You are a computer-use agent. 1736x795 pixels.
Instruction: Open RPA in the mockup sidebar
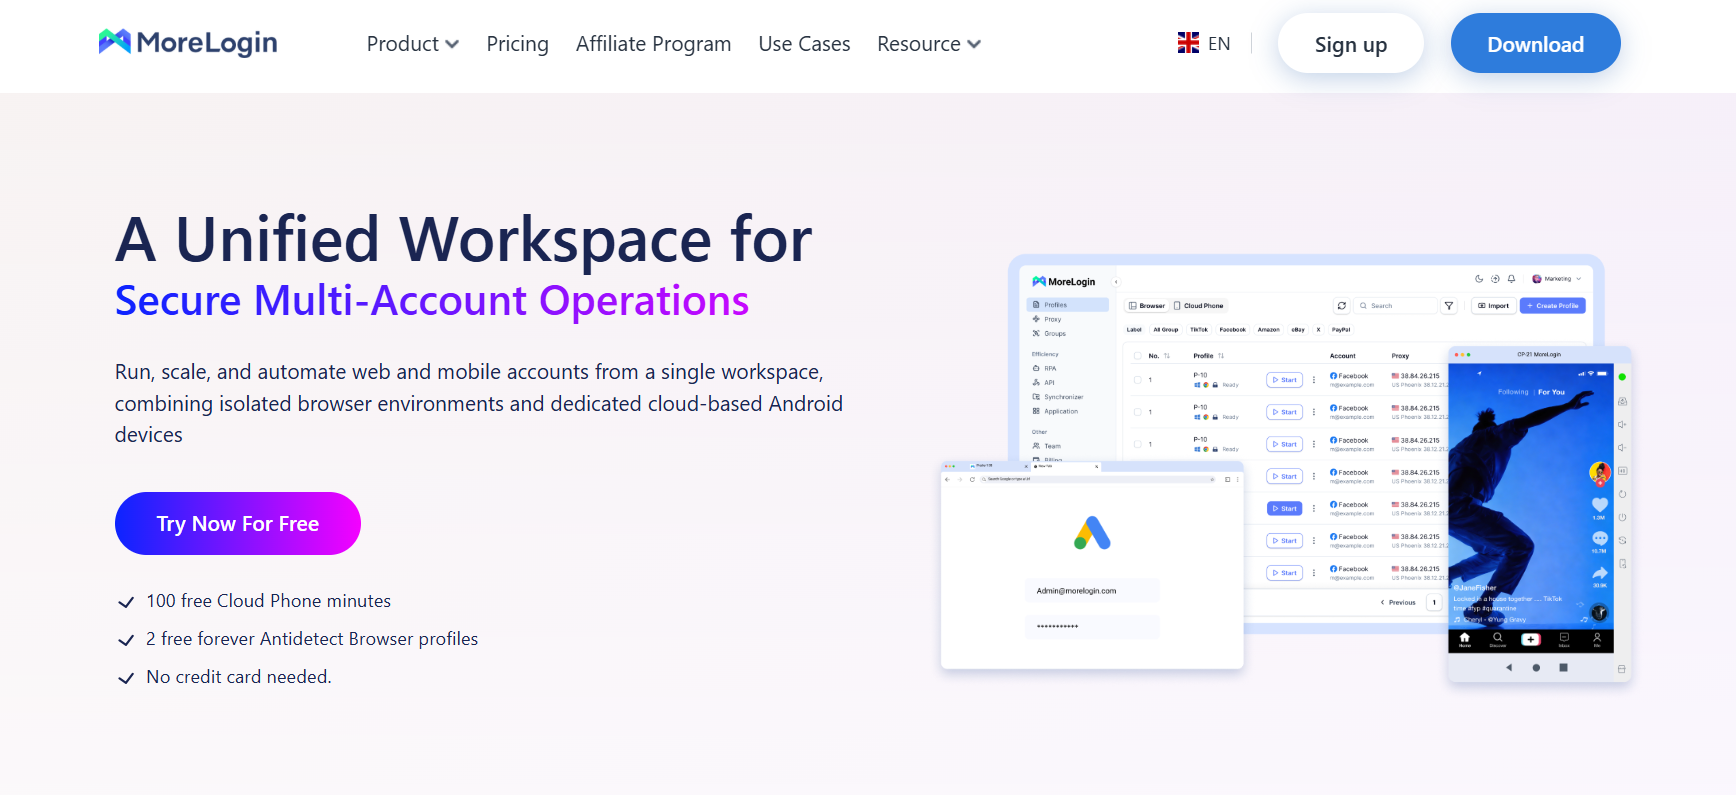pos(1045,368)
